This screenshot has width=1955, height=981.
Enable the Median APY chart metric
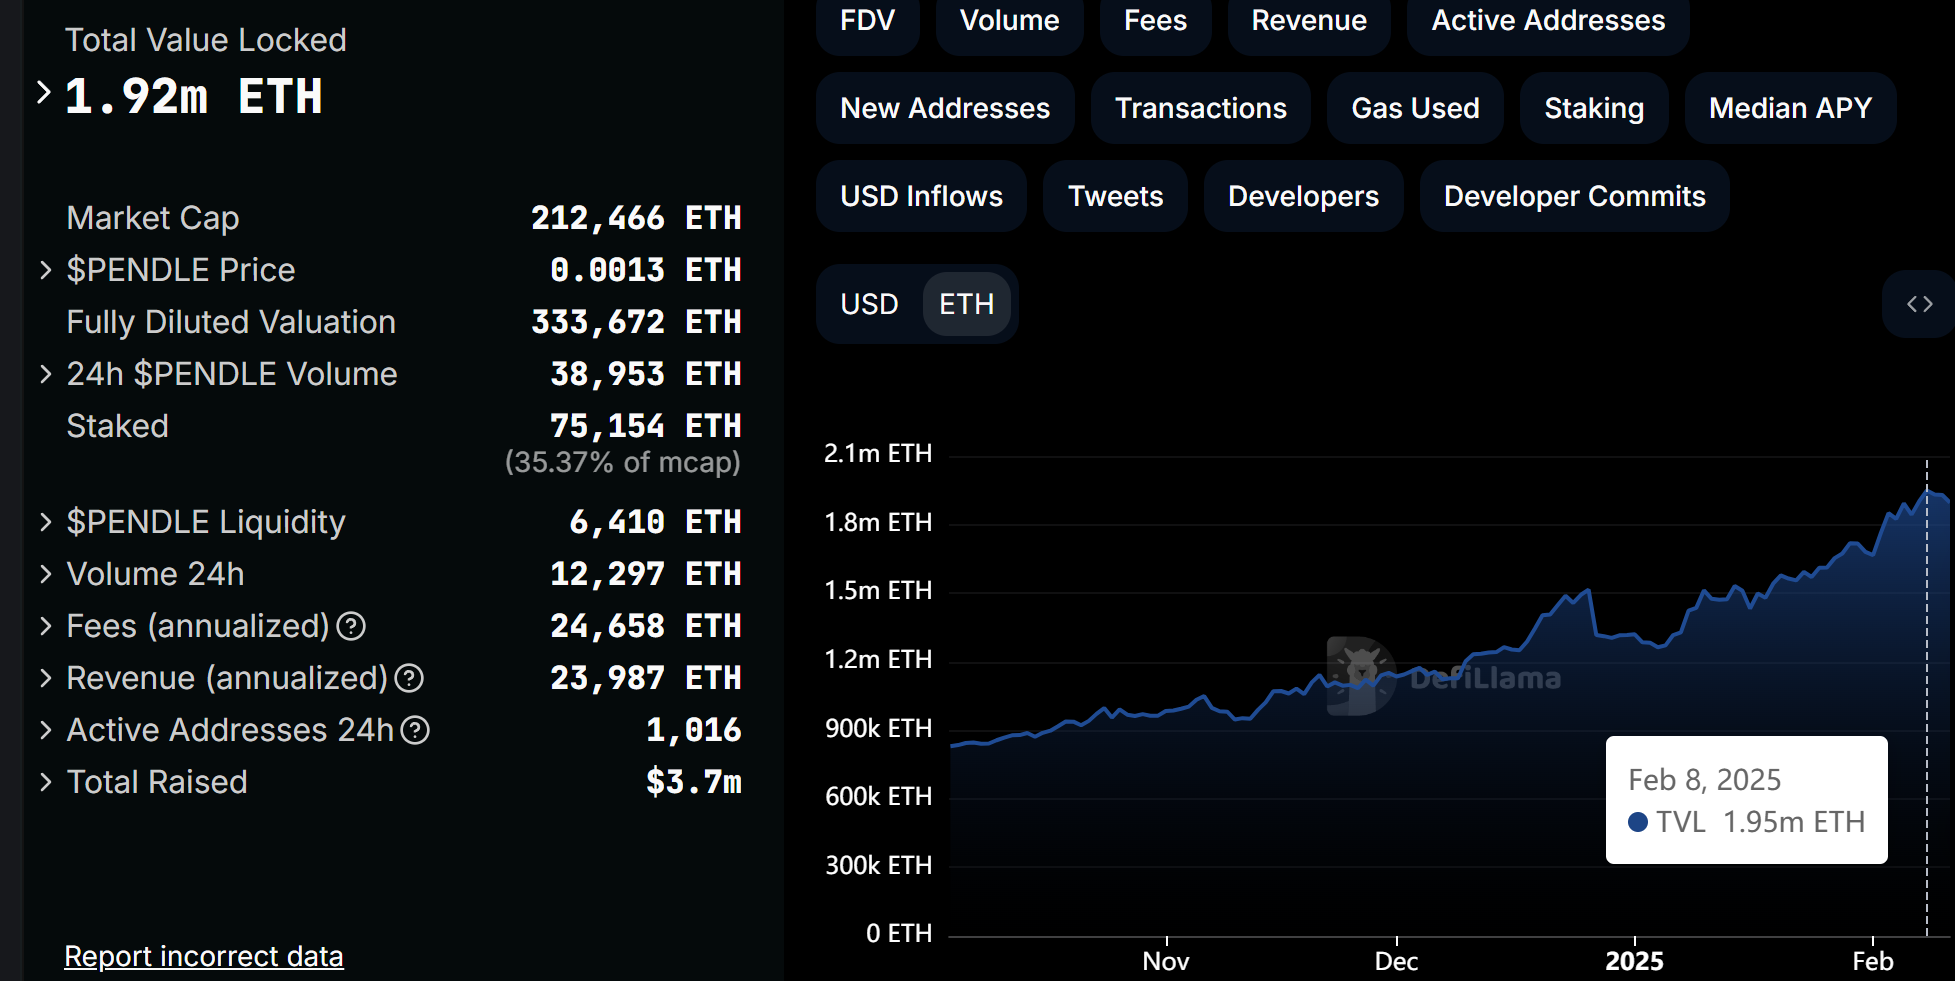(1789, 108)
